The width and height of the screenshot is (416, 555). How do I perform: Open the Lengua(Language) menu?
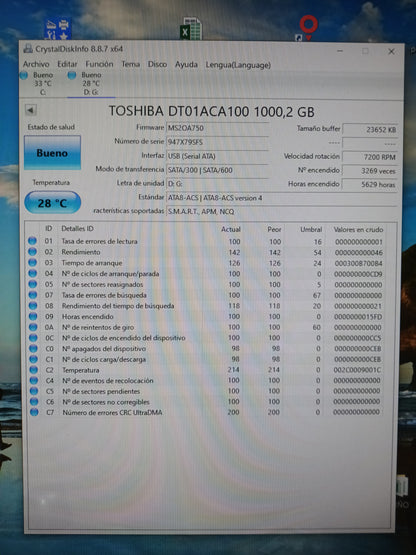point(238,65)
